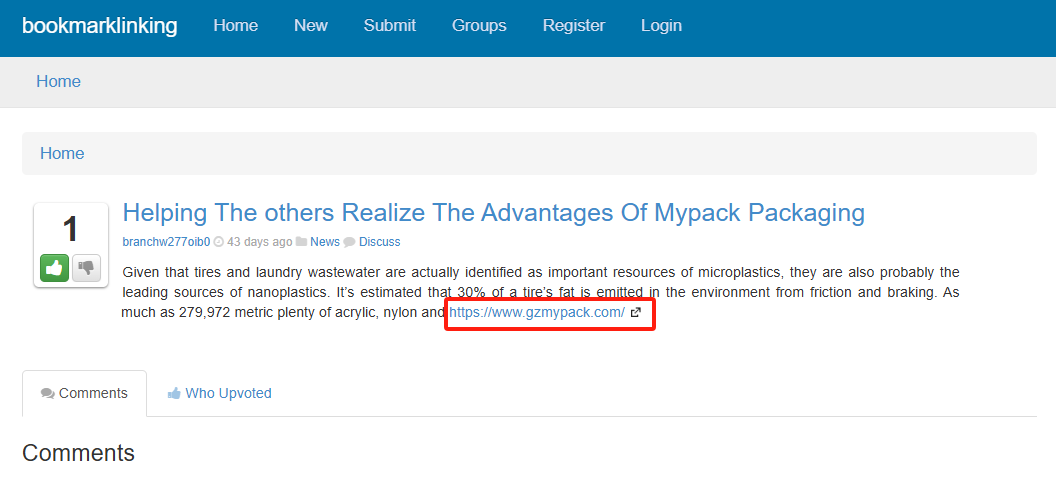Click the '43 days ago' timestamp
Screen dimensions: 1056x478
click(260, 242)
